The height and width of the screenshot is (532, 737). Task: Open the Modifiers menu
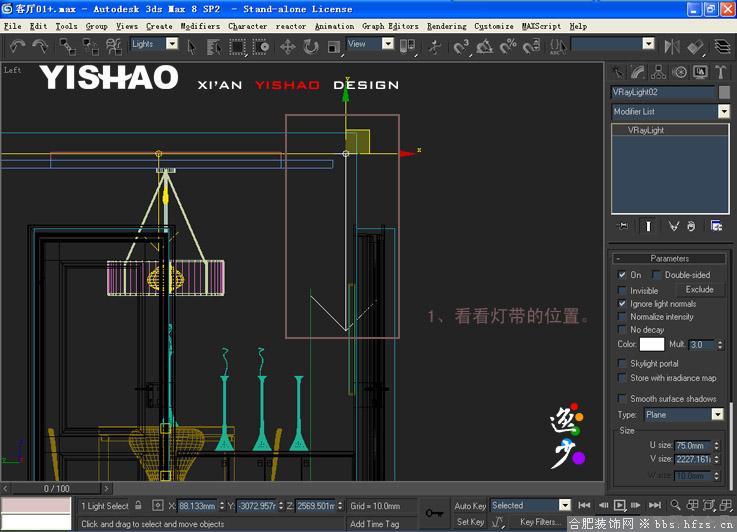(x=200, y=26)
